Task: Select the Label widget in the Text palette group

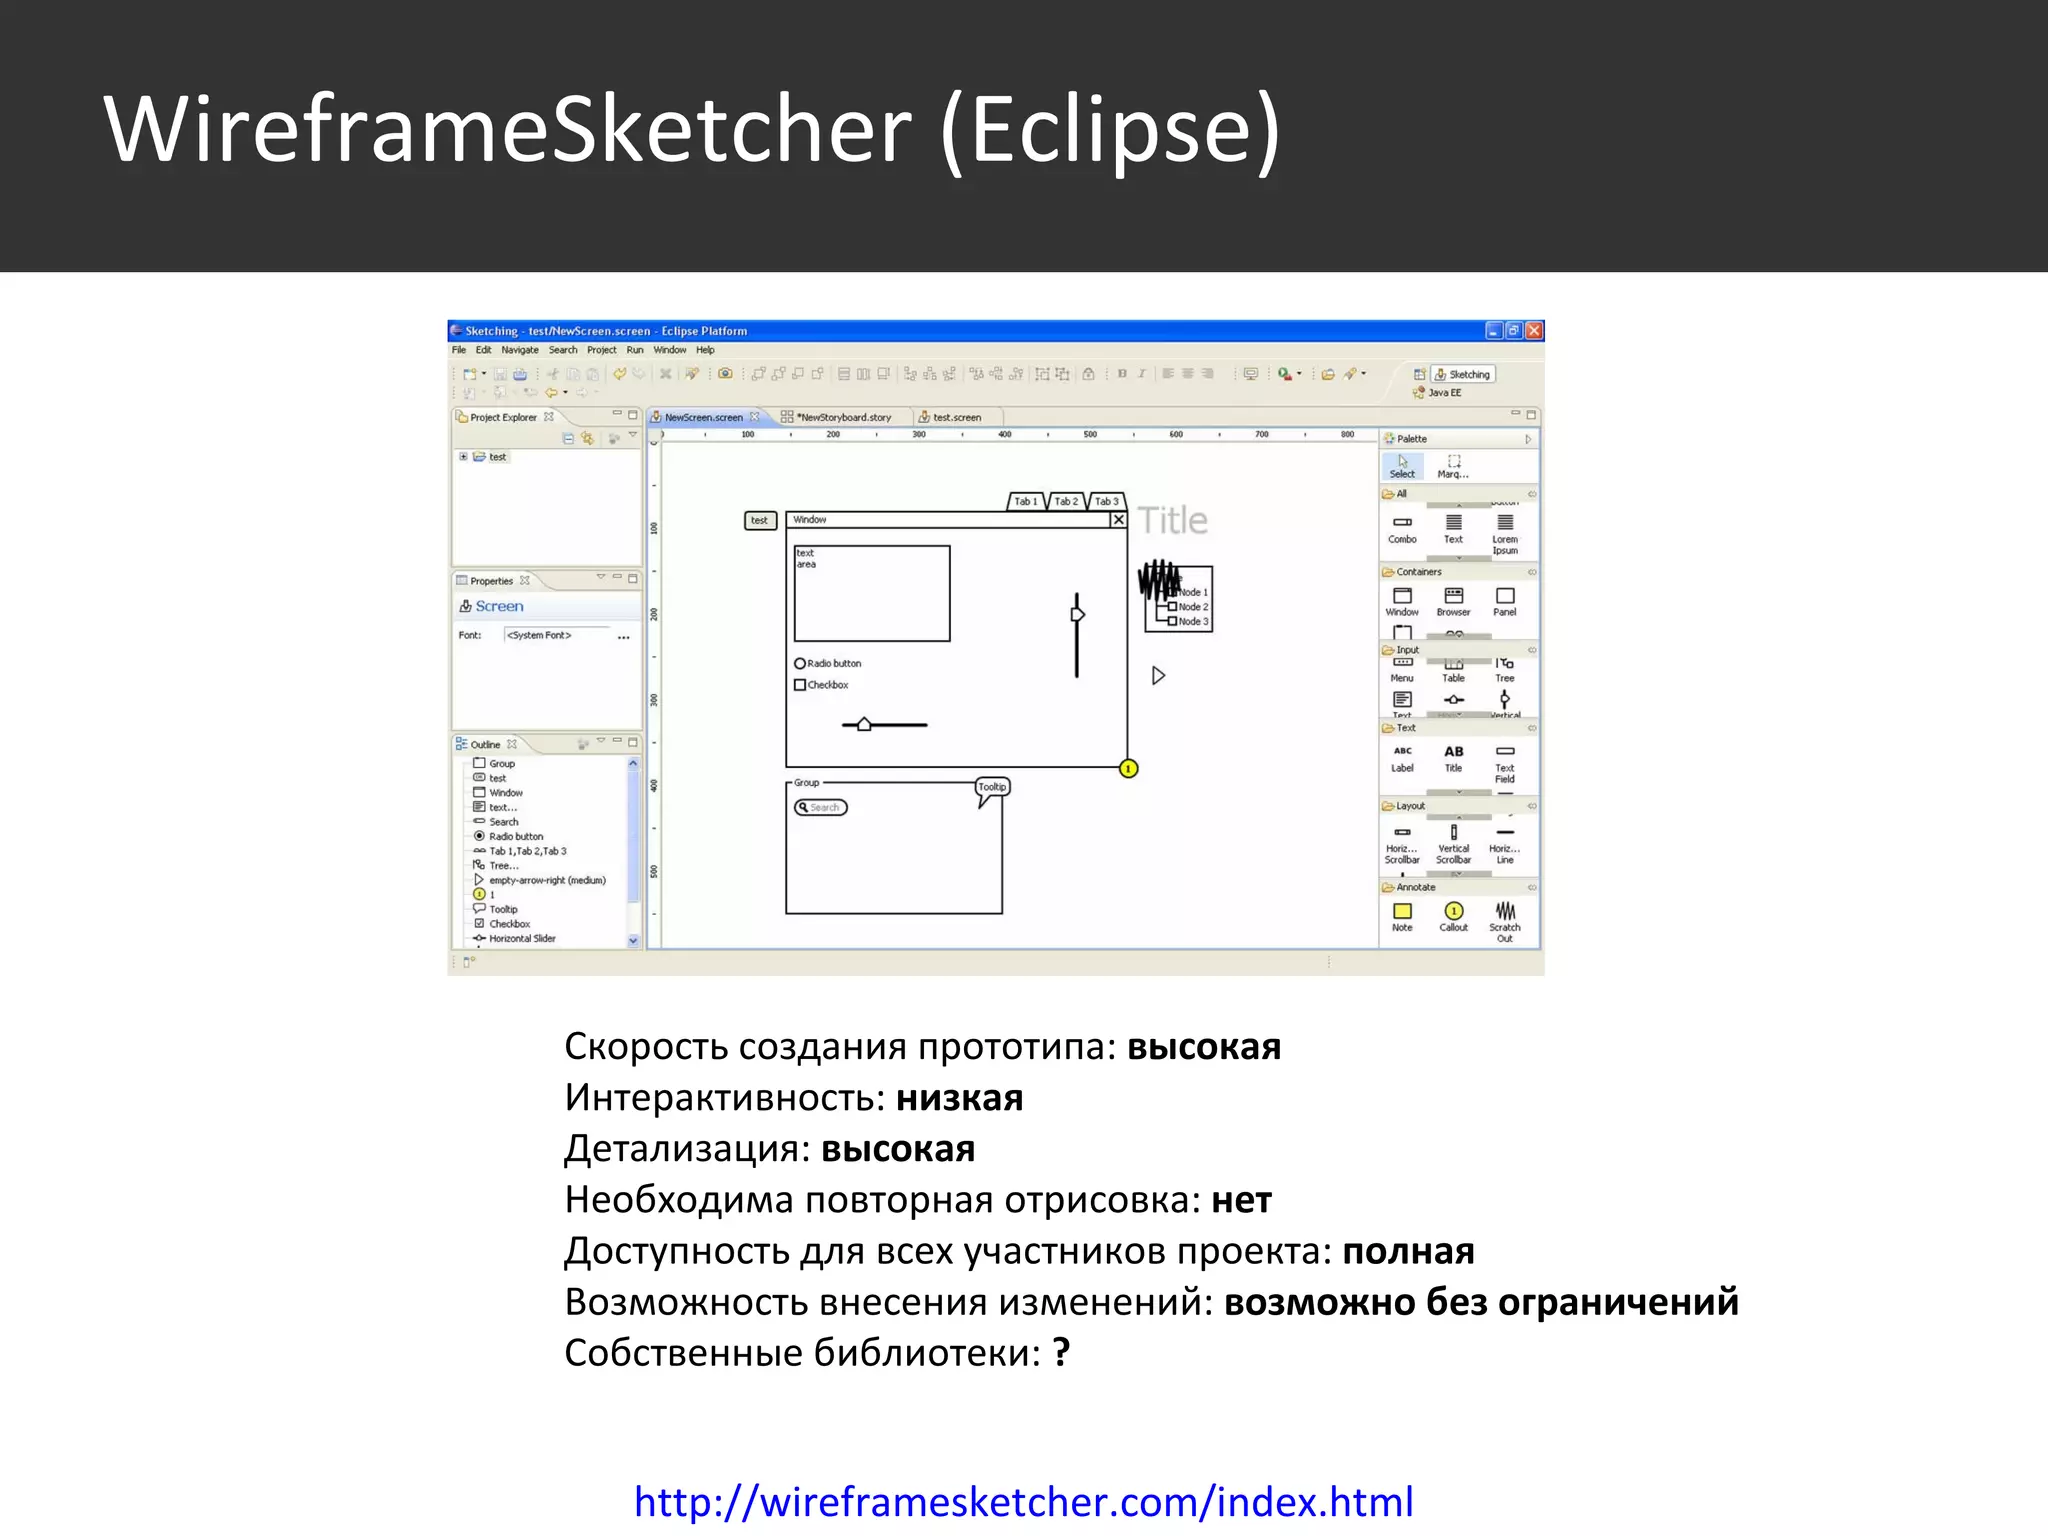Action: 1402,759
